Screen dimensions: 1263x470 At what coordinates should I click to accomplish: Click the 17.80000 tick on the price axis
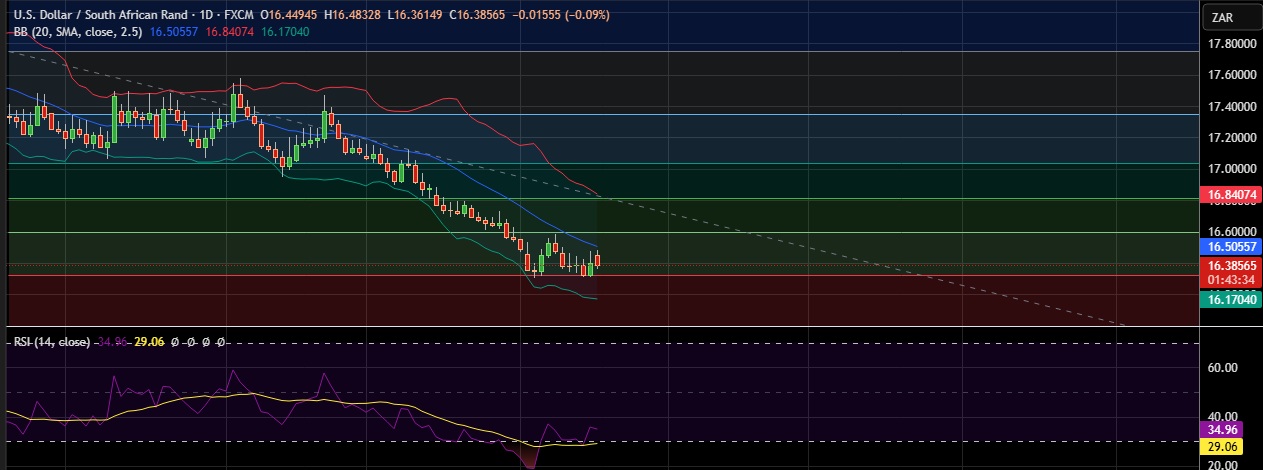[1229, 45]
